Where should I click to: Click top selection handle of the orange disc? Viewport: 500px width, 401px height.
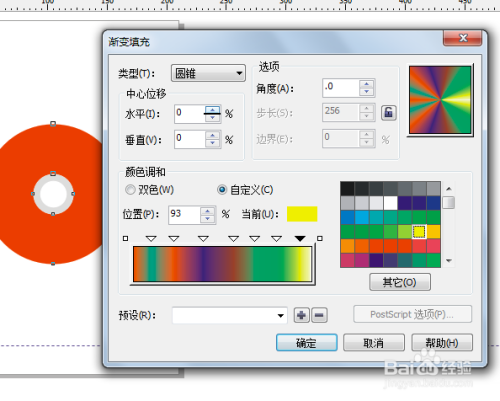[x=53, y=124]
